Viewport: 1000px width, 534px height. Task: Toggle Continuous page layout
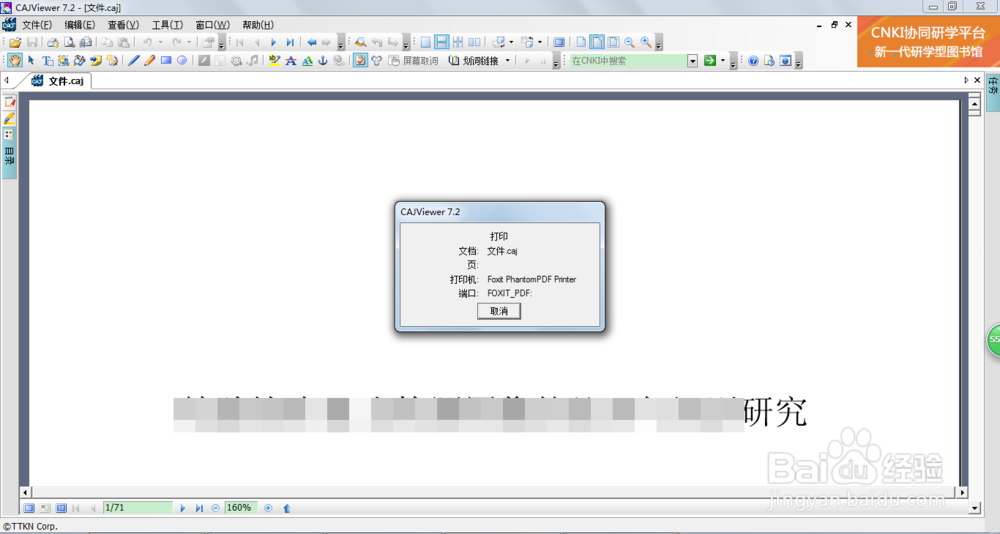point(441,42)
